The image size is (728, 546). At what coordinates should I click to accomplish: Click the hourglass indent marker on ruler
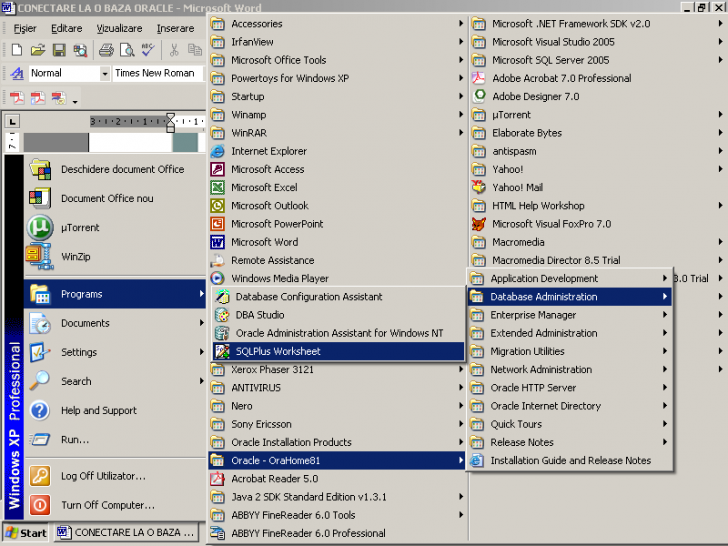coord(170,123)
